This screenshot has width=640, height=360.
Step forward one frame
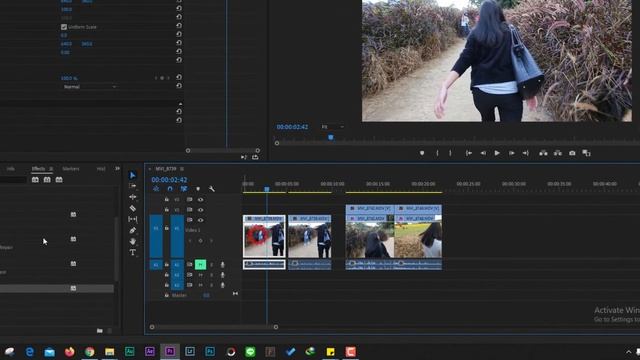[511, 153]
